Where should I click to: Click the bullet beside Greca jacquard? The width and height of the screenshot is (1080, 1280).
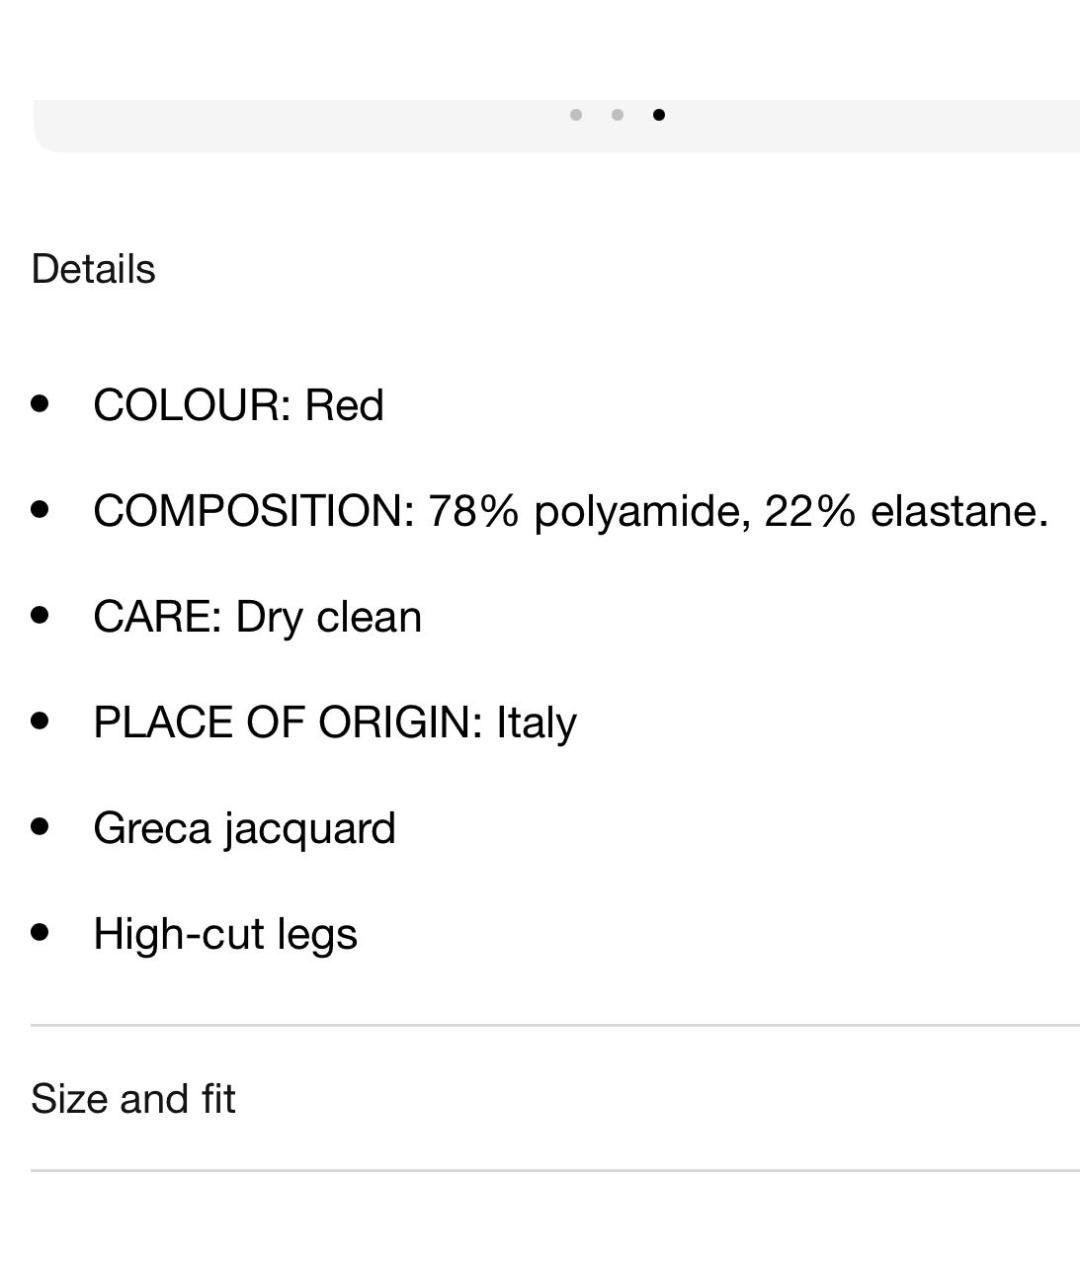pos(40,828)
